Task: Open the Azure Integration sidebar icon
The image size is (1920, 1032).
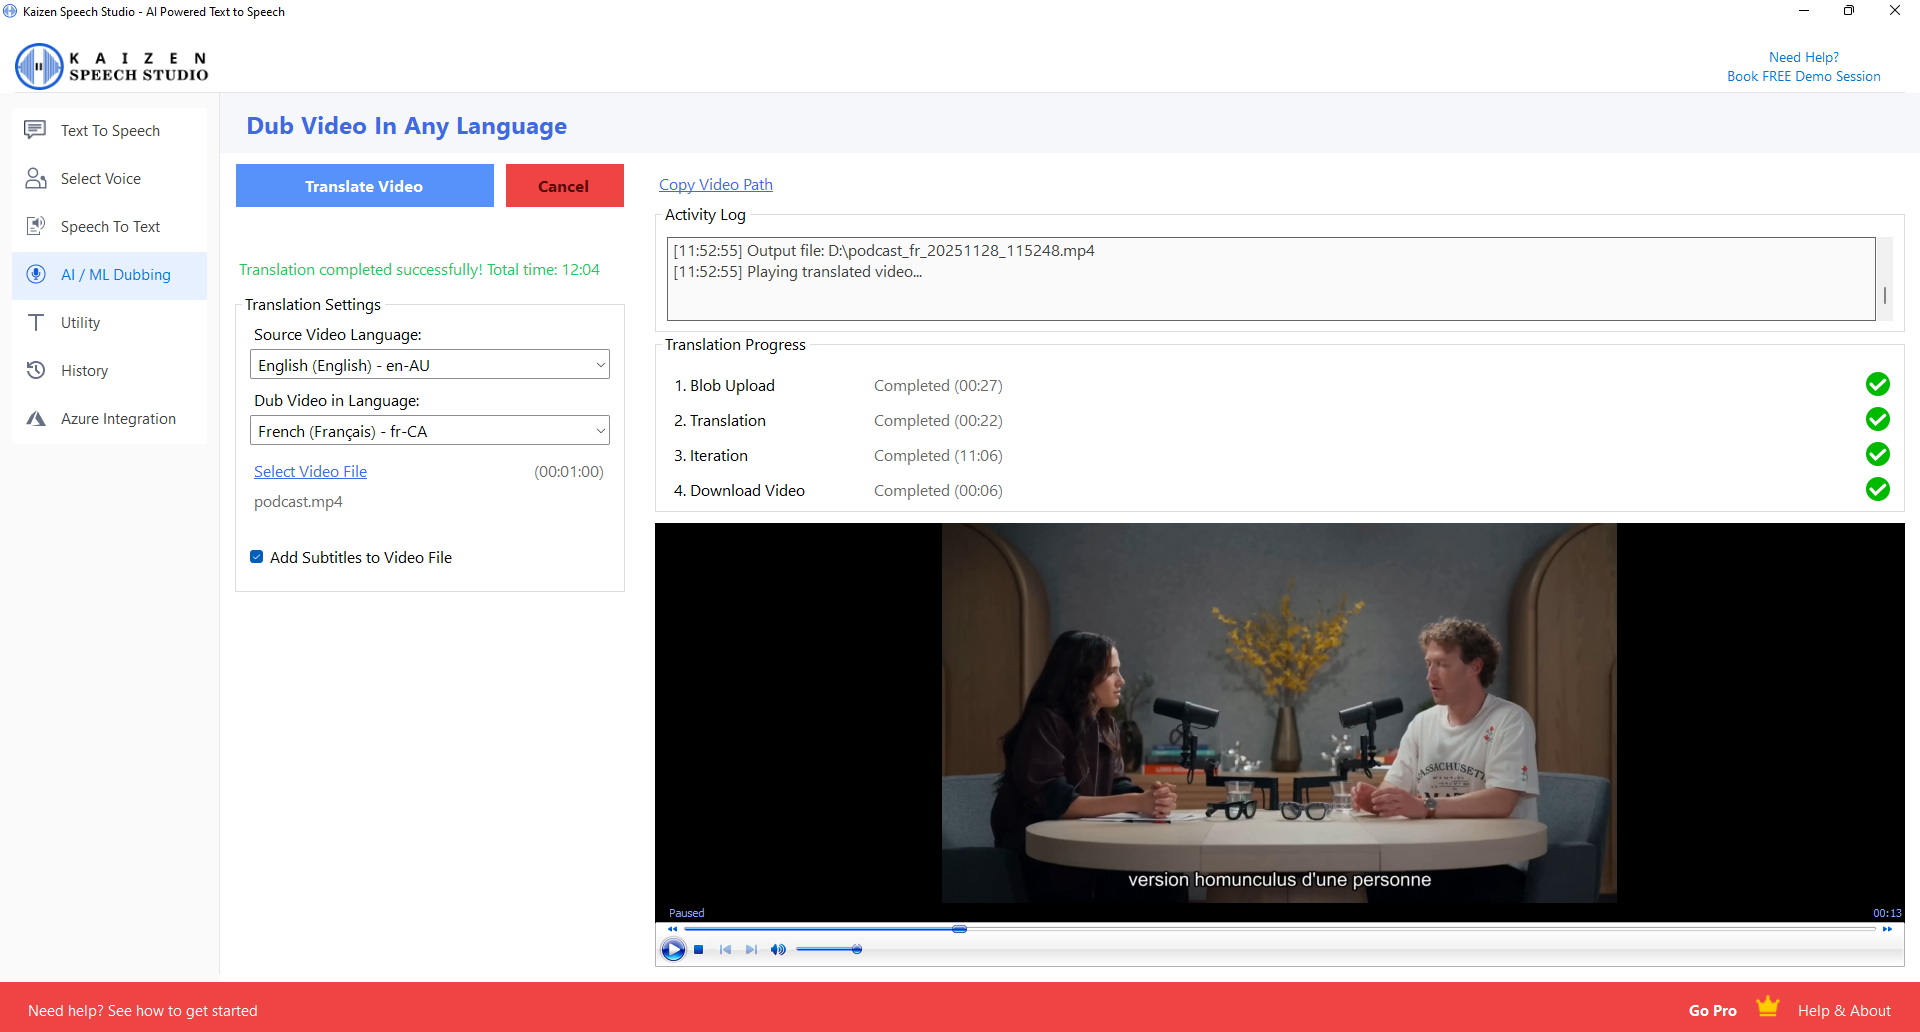Action: coord(36,418)
